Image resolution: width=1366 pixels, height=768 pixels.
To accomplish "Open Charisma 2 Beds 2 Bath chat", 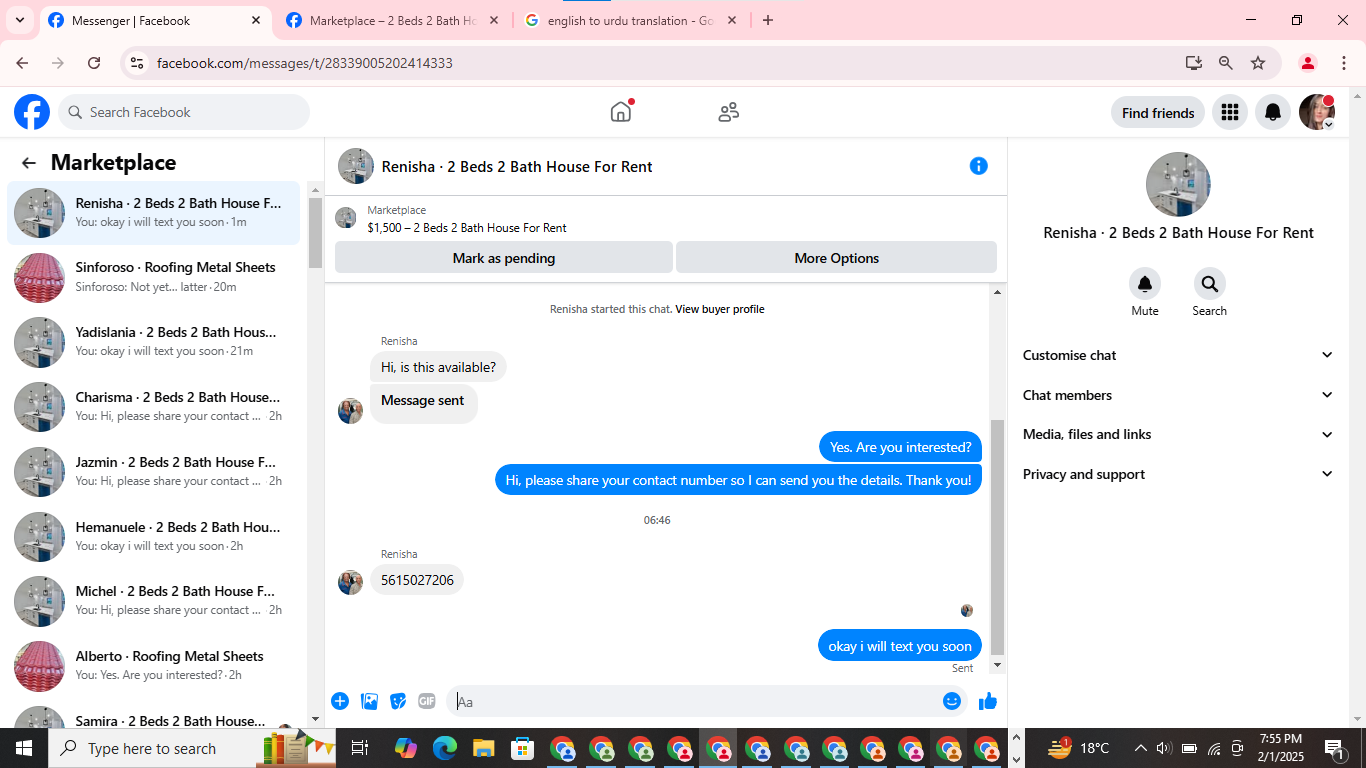I will [x=154, y=407].
